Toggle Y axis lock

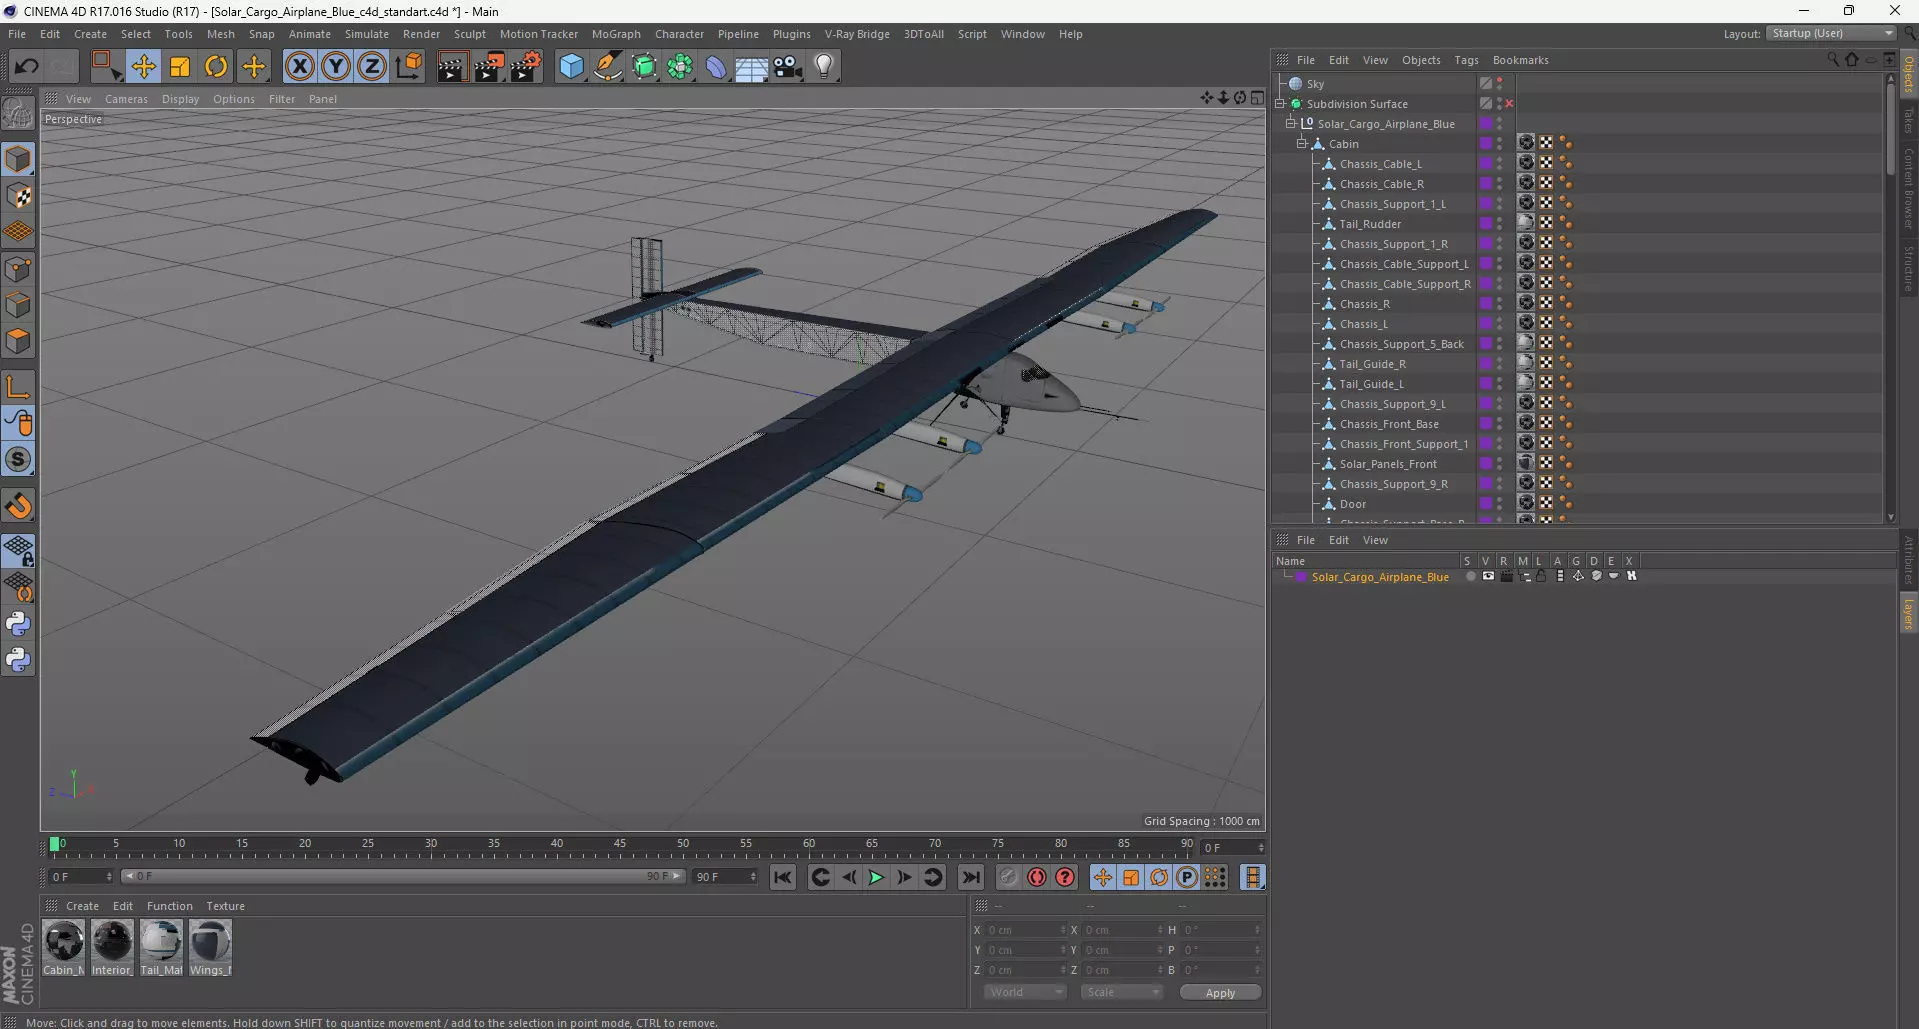336,67
